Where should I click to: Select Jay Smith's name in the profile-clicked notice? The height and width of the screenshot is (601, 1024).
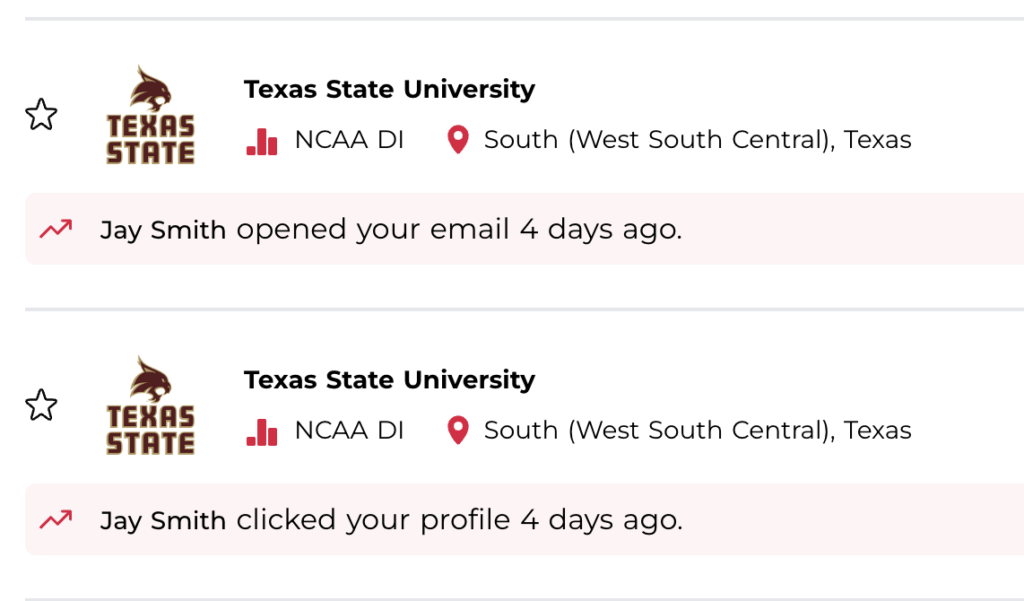163,521
